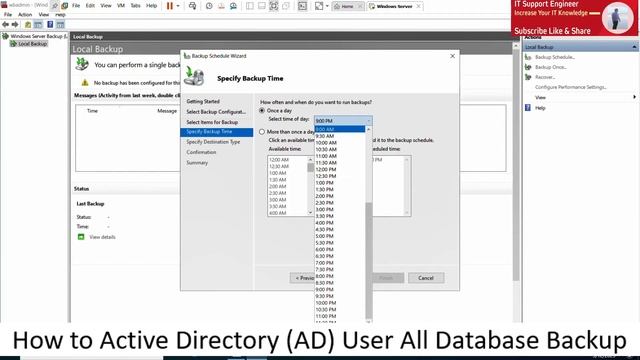Open the pause button dropdown arrow
640x360 pixels.
[x=178, y=6]
